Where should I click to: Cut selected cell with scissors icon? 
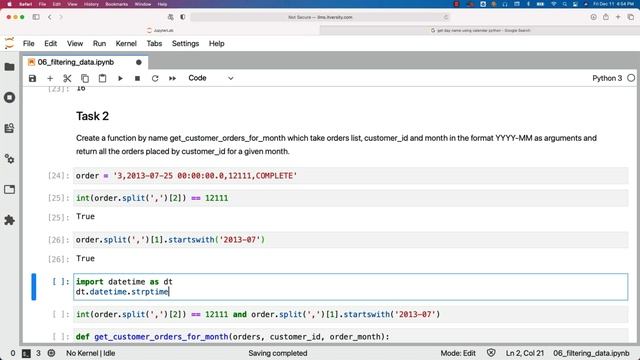pyautogui.click(x=67, y=78)
